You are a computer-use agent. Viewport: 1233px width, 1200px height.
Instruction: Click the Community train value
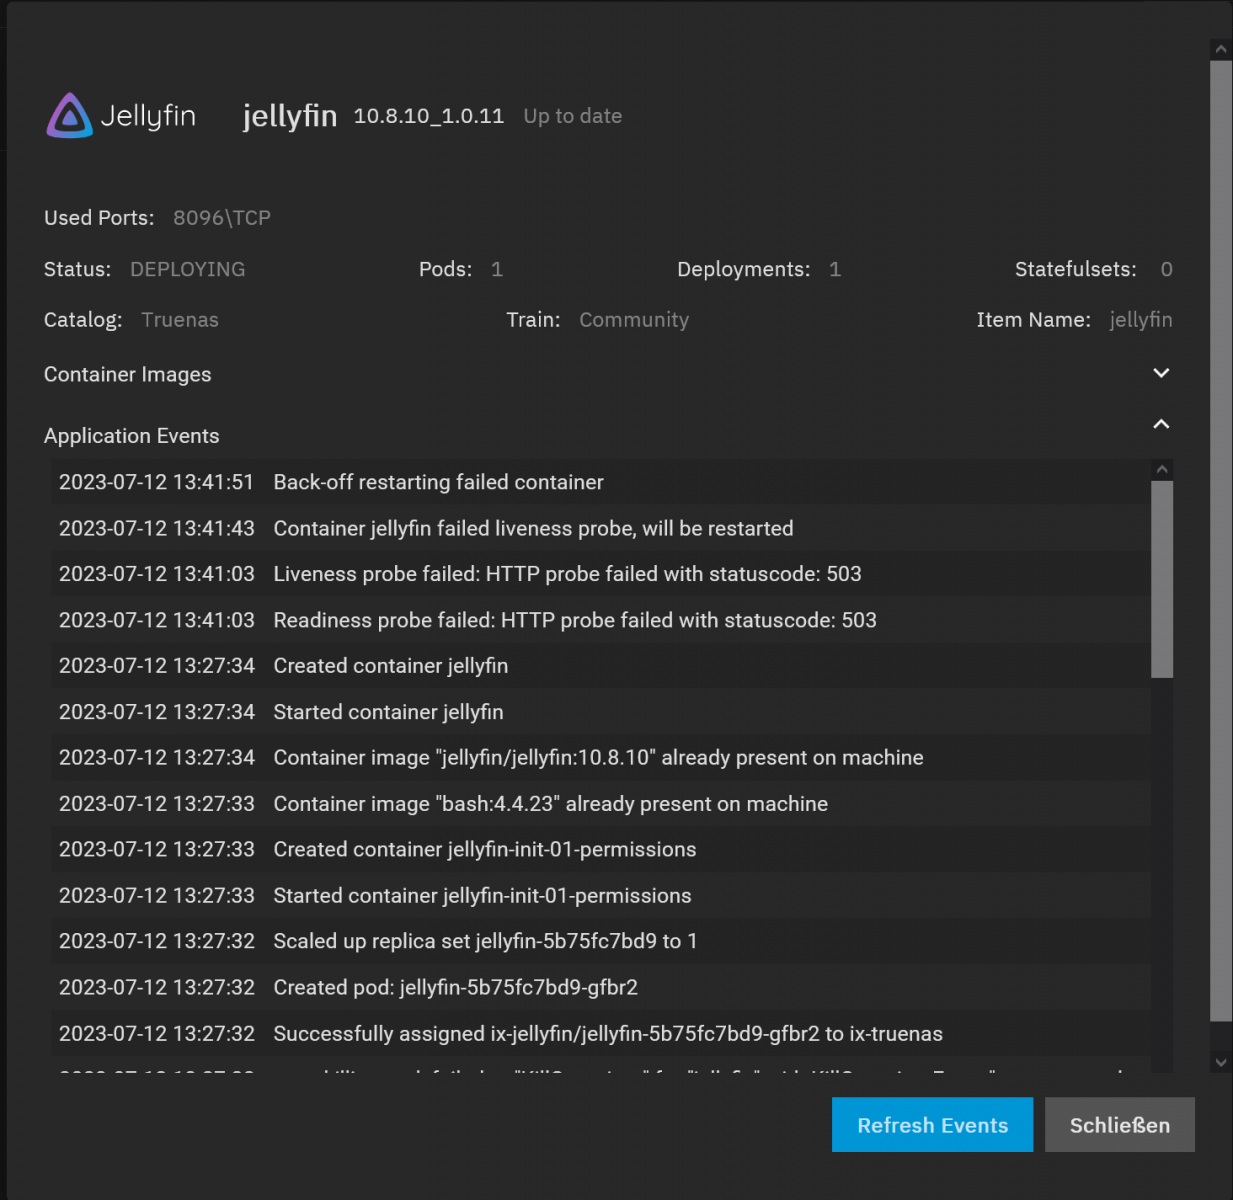(x=634, y=320)
